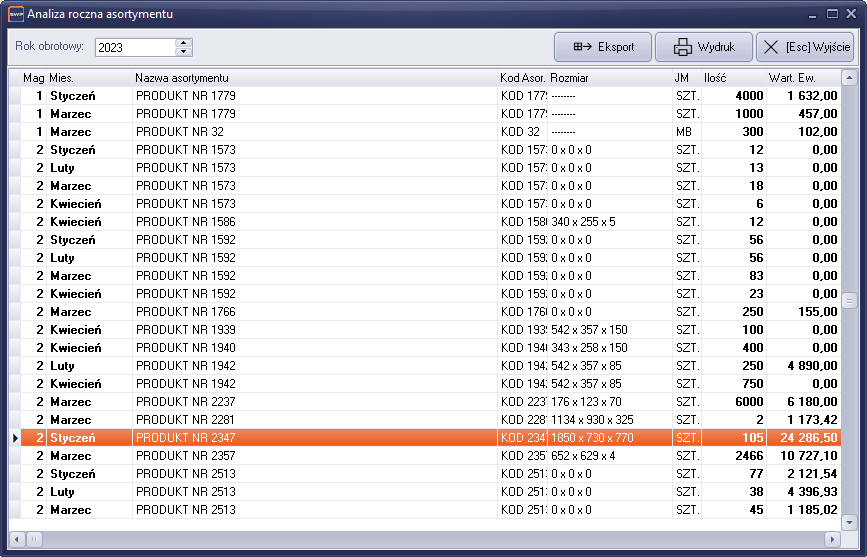Click the Eksport button
Image resolution: width=867 pixels, height=557 pixels.
pyautogui.click(x=603, y=47)
